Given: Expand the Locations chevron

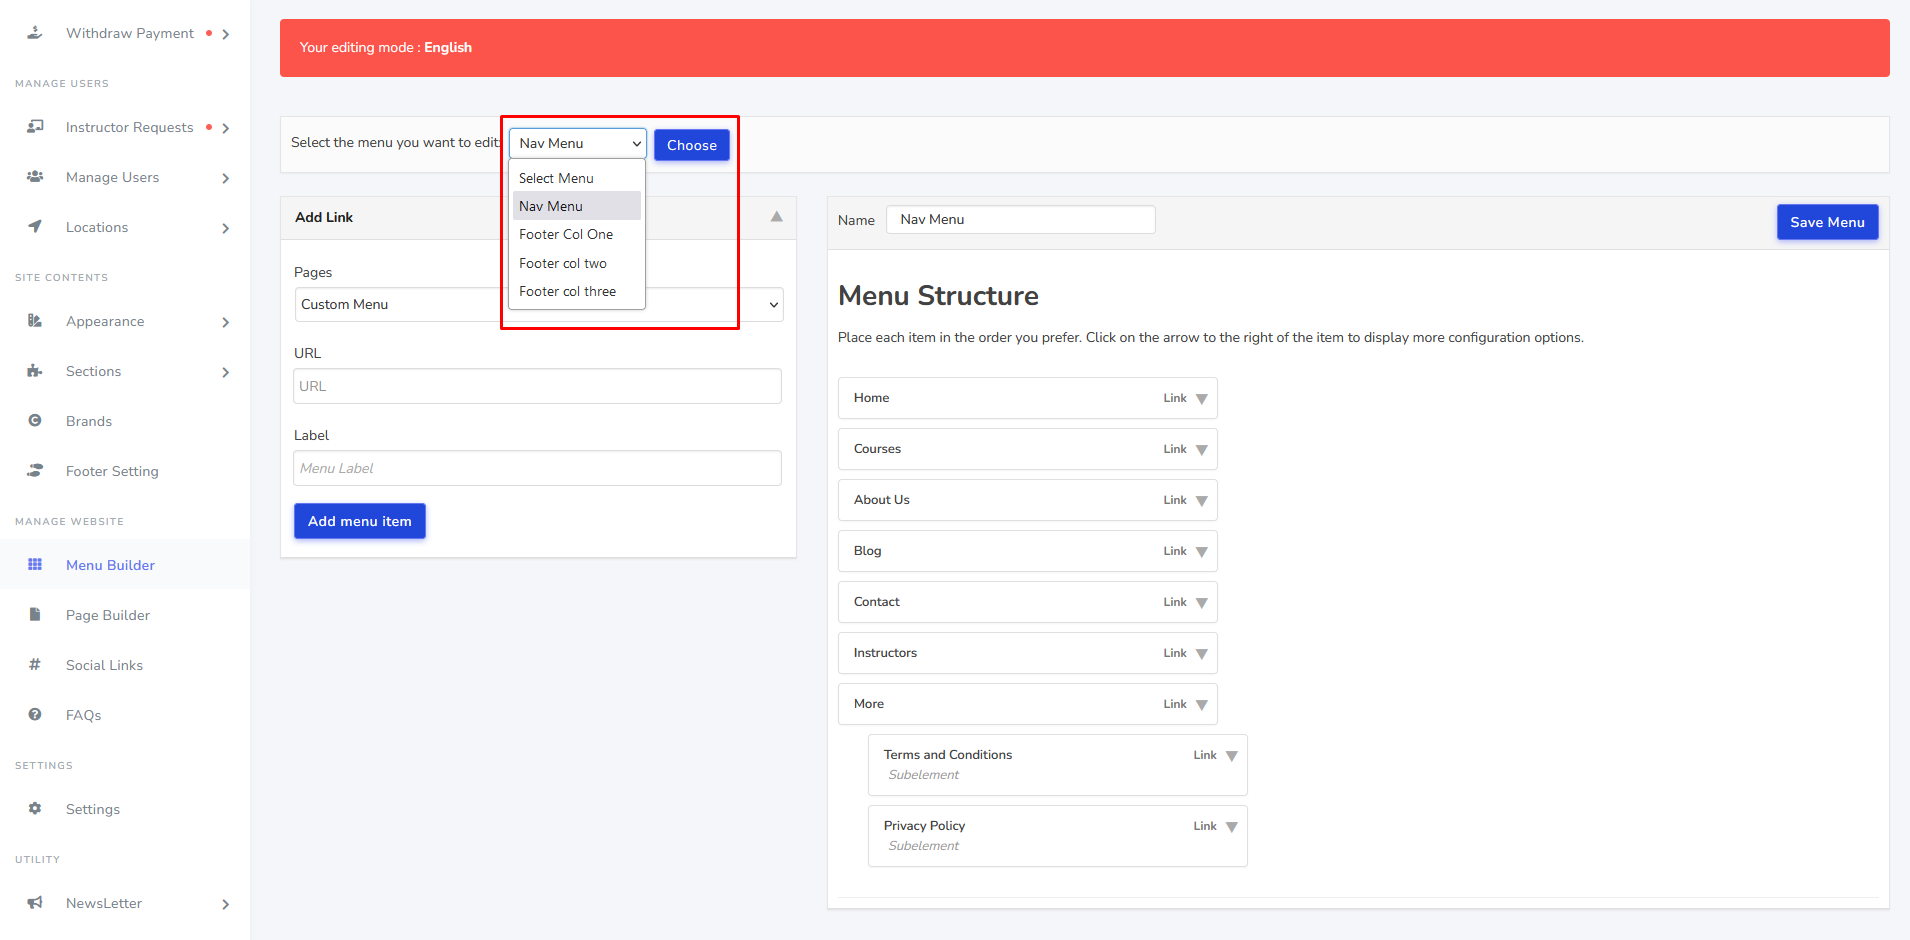Looking at the screenshot, I should click(226, 228).
